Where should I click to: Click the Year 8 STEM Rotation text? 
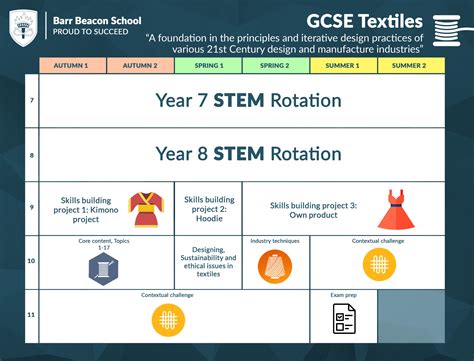point(249,154)
